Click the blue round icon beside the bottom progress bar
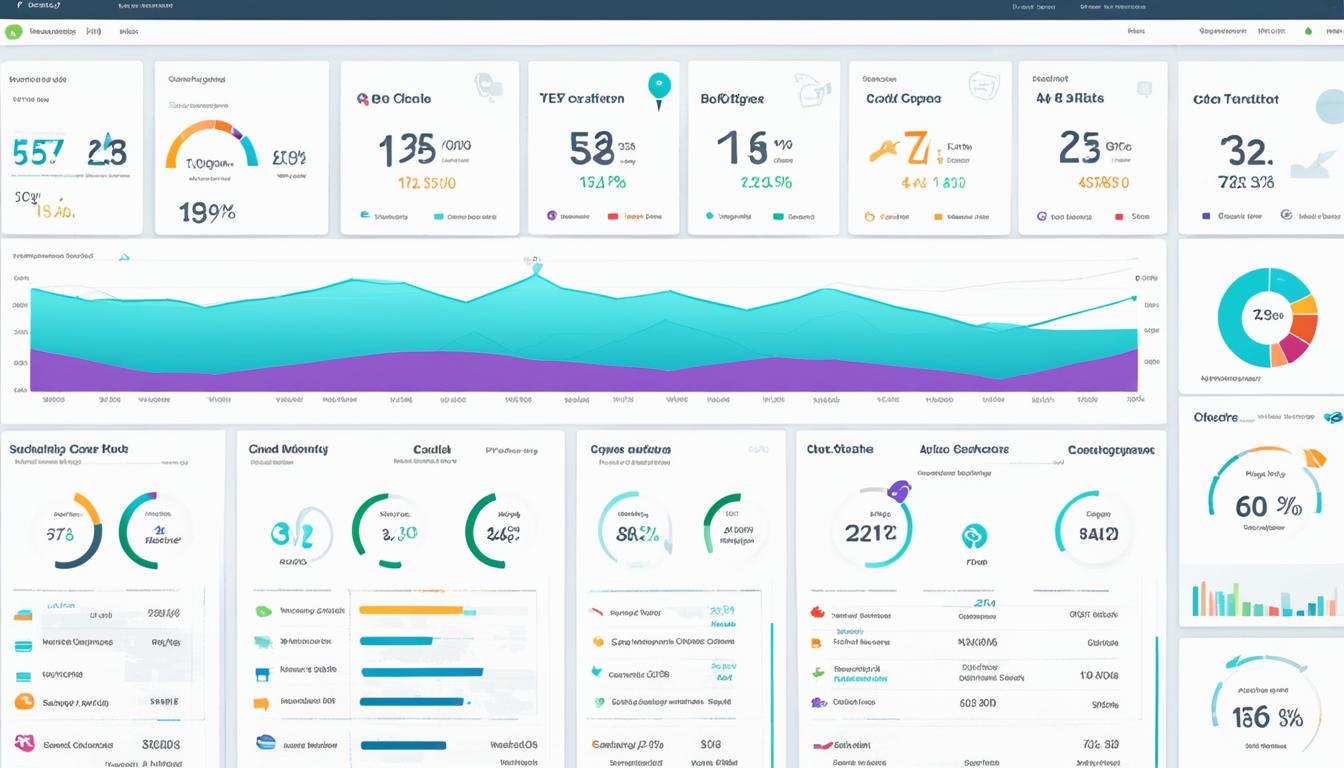The height and width of the screenshot is (768, 1344). pos(266,742)
